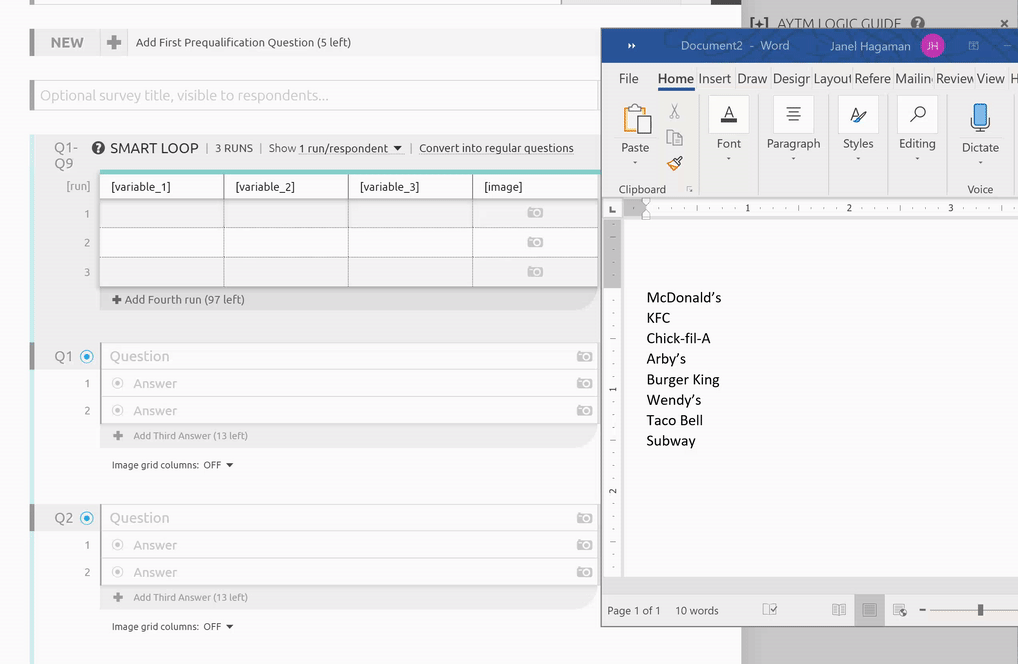Switch to the Layout tab
This screenshot has height=664, width=1018.
pyautogui.click(x=832, y=79)
